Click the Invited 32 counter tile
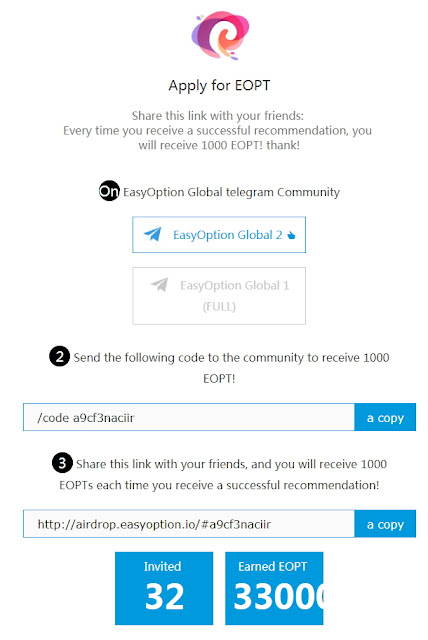Screen dimensions: 428x640 [x=164, y=588]
